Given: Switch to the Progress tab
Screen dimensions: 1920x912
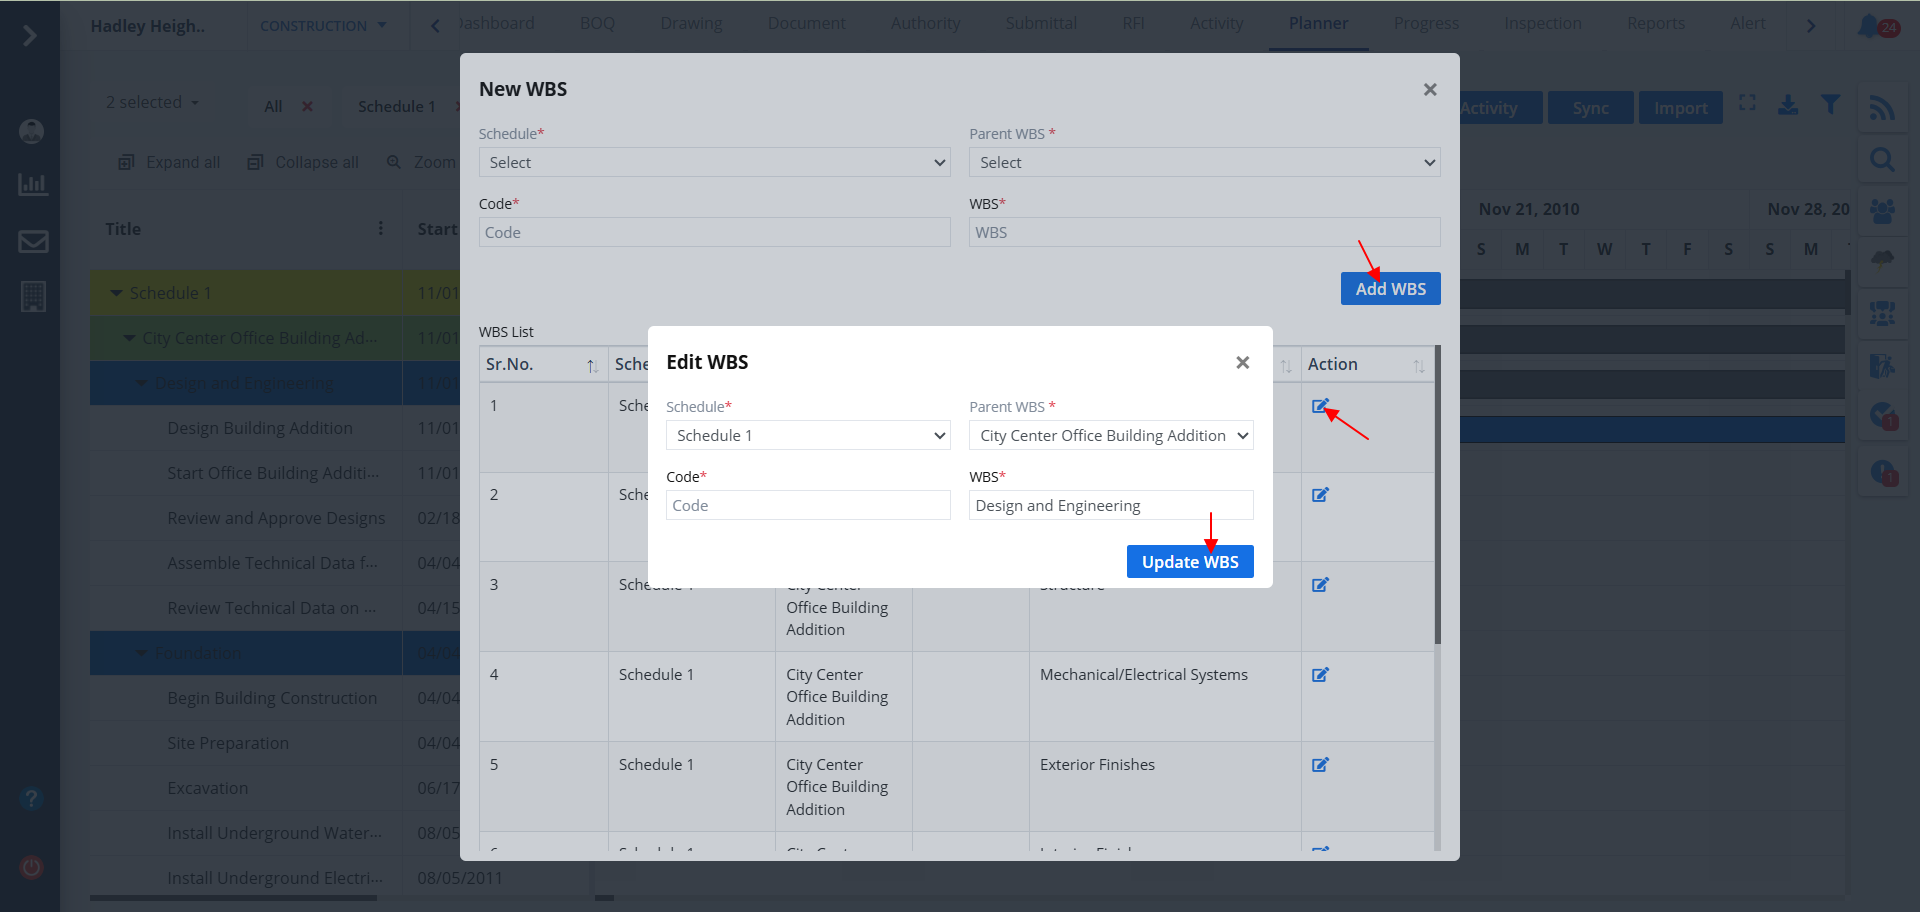Looking at the screenshot, I should (1426, 24).
